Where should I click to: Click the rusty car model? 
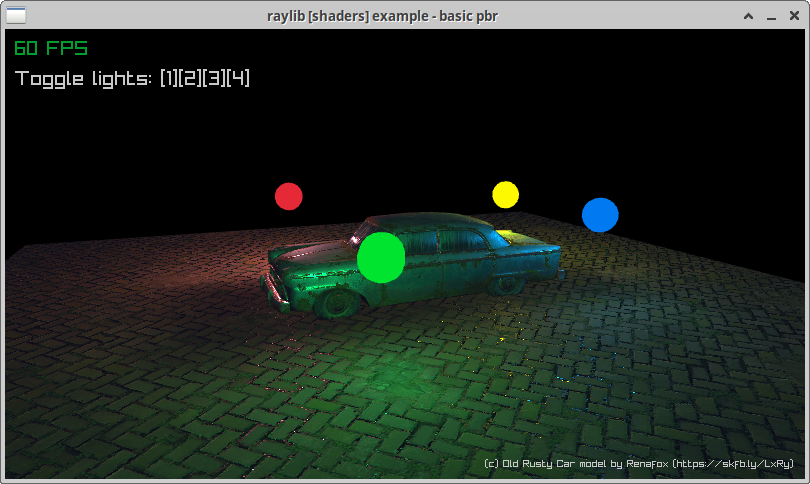coord(413,265)
